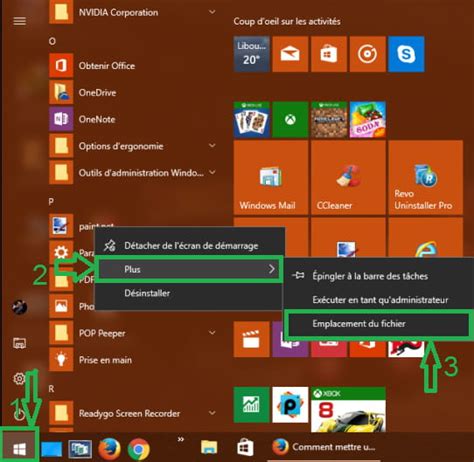The image size is (474, 462).
Task: Open the Skype tile
Action: coord(406,54)
